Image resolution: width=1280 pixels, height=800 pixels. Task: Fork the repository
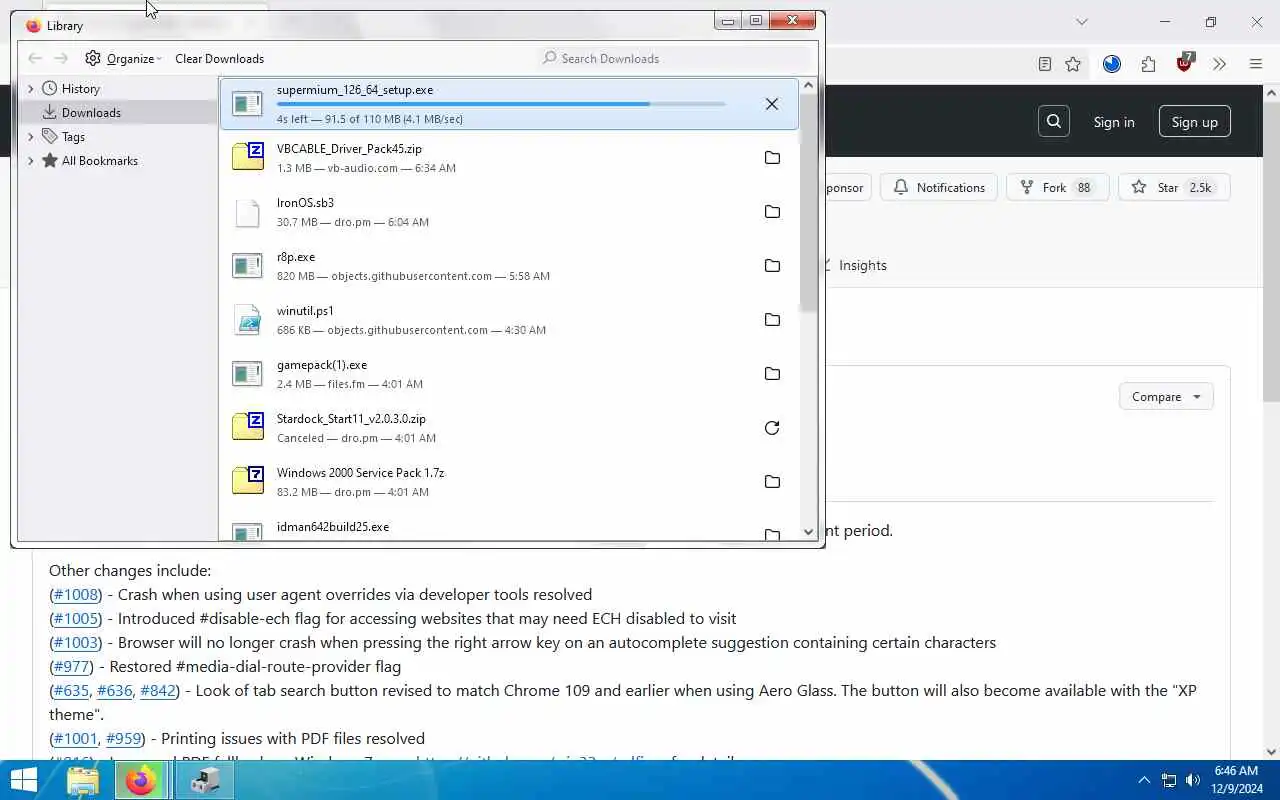(1057, 188)
